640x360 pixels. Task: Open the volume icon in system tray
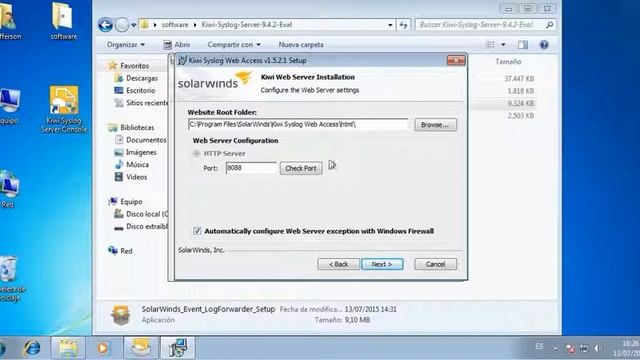tap(598, 348)
